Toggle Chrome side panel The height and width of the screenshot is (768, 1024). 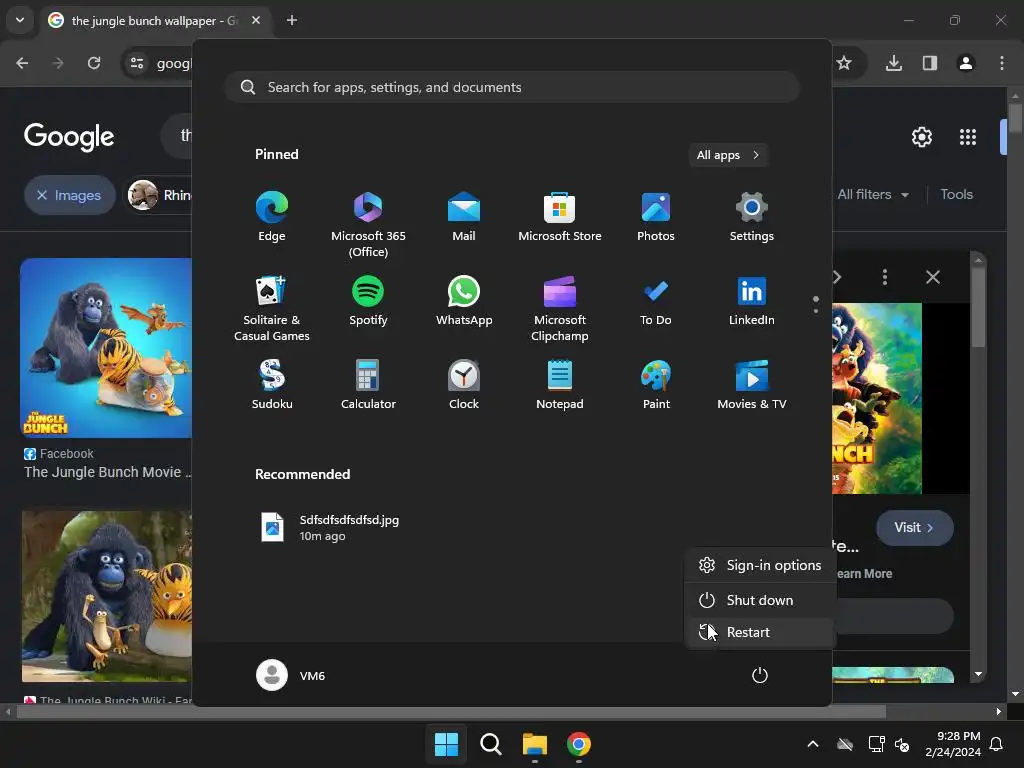coord(929,63)
